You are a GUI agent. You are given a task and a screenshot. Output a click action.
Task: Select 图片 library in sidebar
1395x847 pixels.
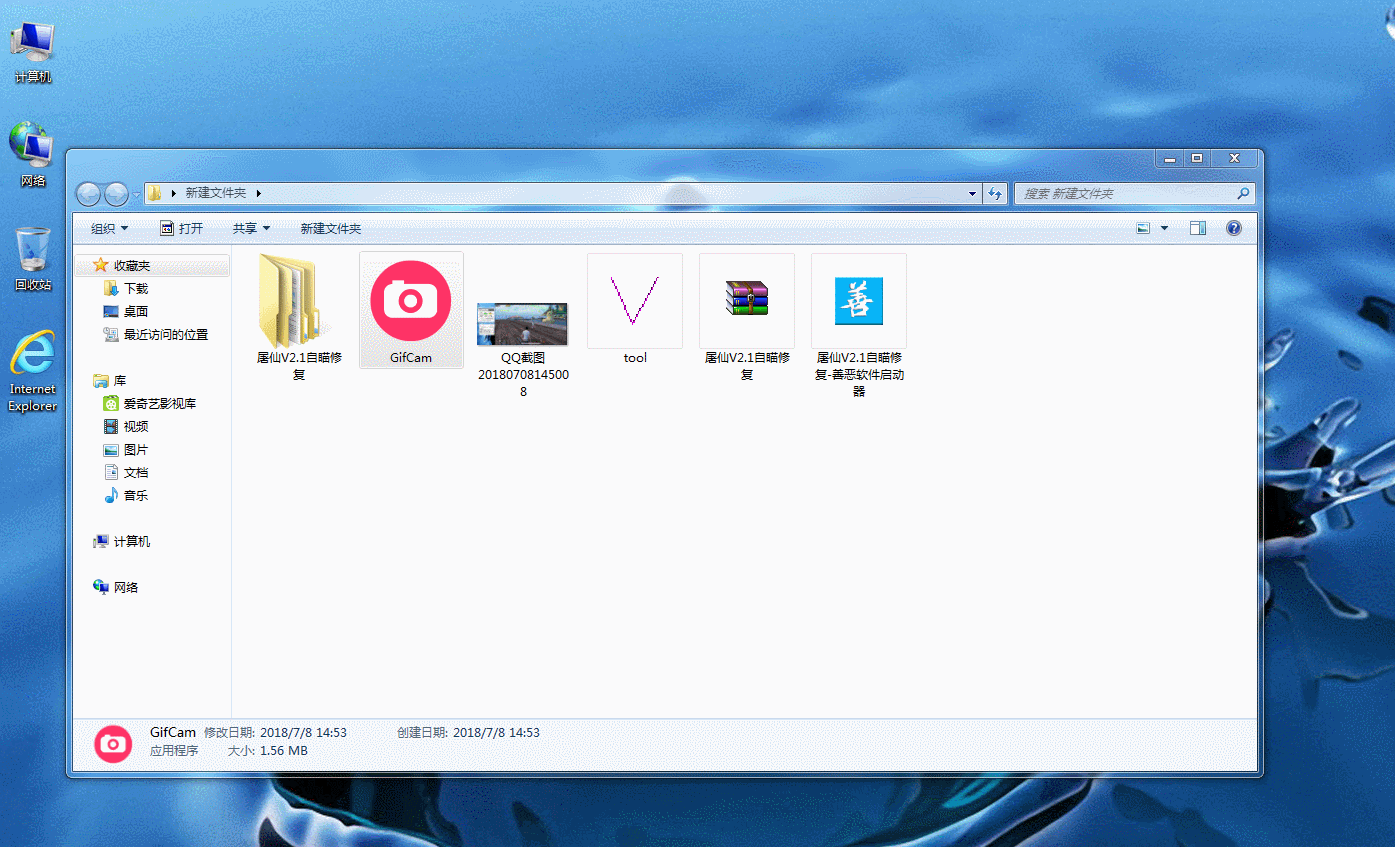(x=136, y=450)
